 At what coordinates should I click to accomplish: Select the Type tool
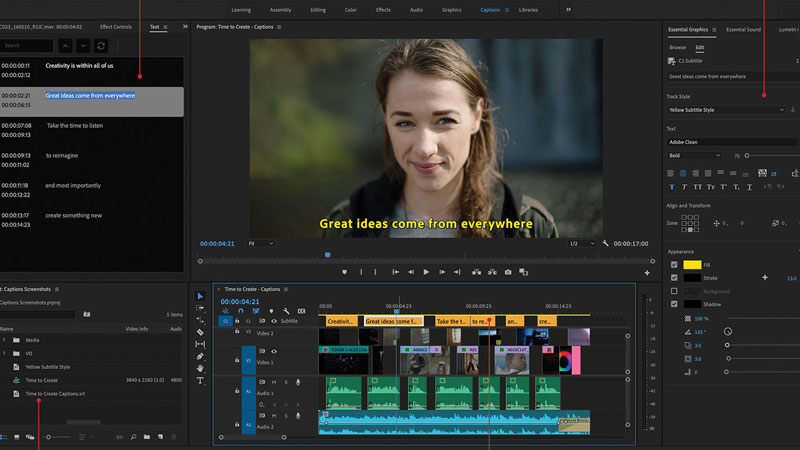(x=200, y=381)
